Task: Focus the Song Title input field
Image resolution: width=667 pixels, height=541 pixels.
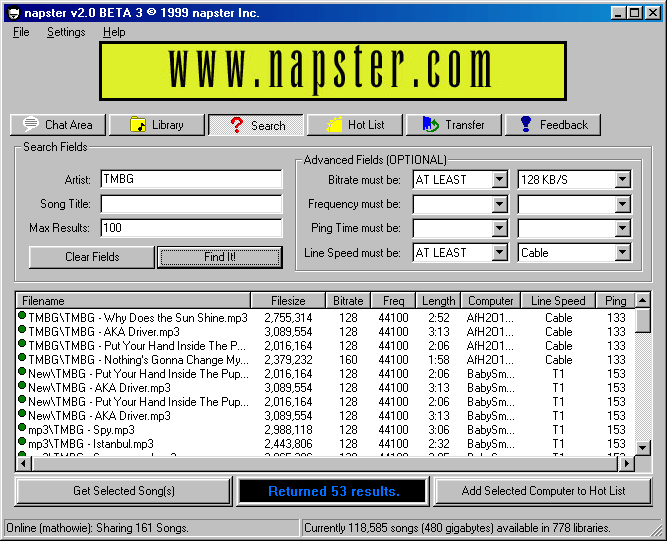Action: pos(191,204)
